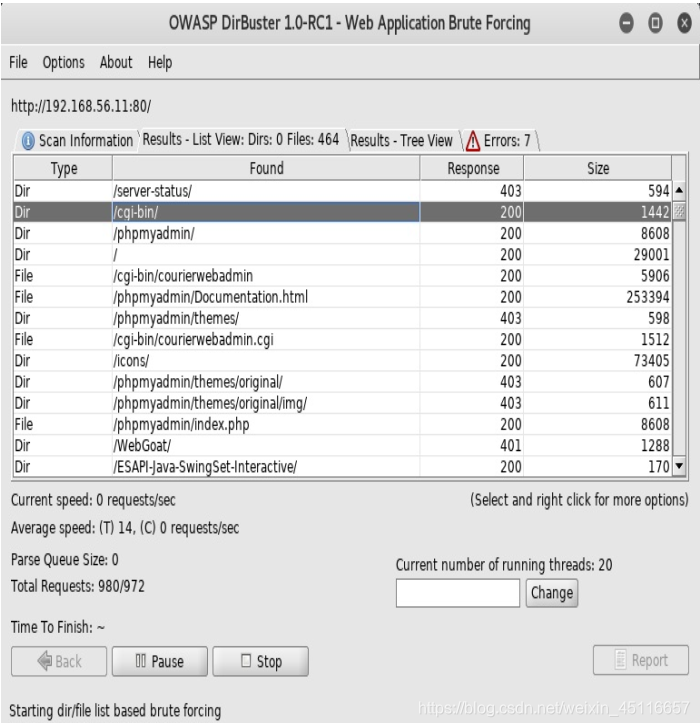
Task: Click size value 253394
Action: coord(648,297)
